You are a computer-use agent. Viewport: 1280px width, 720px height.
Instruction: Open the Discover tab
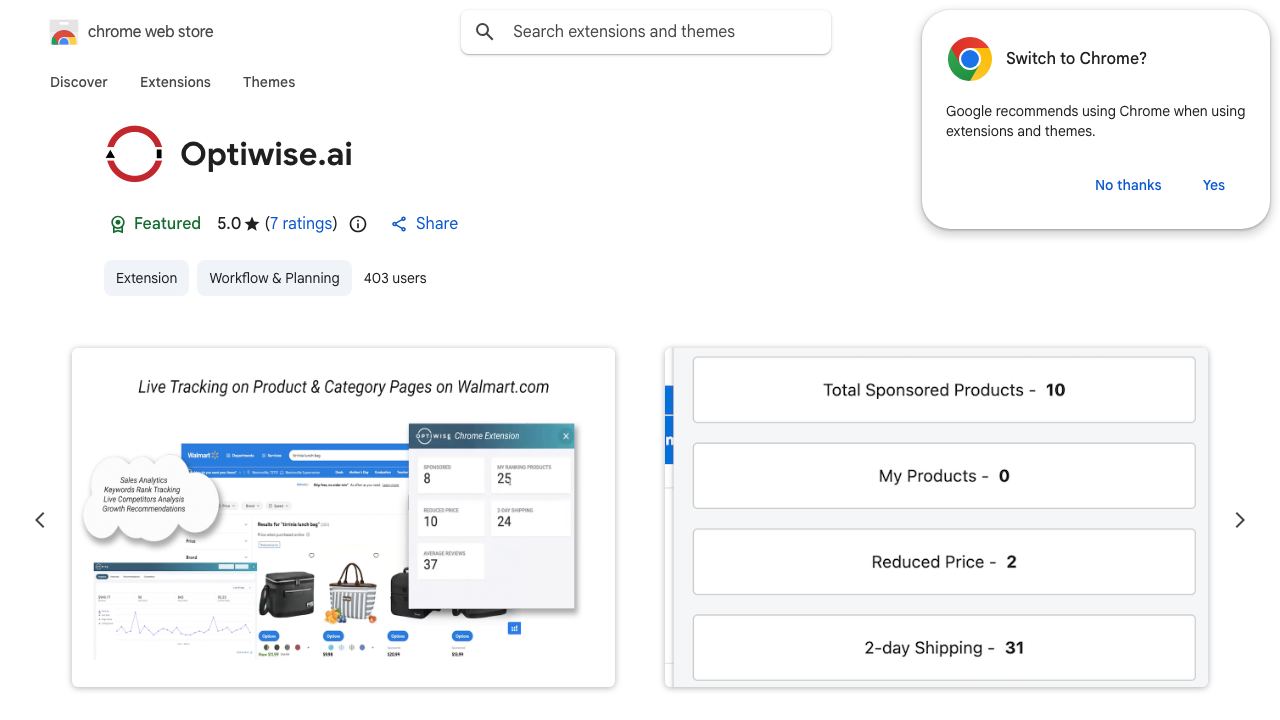[79, 82]
